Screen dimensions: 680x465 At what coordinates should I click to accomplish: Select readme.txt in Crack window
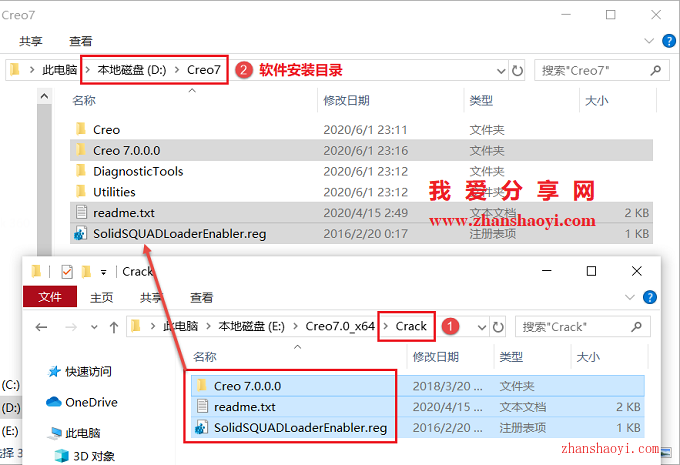point(418,407)
